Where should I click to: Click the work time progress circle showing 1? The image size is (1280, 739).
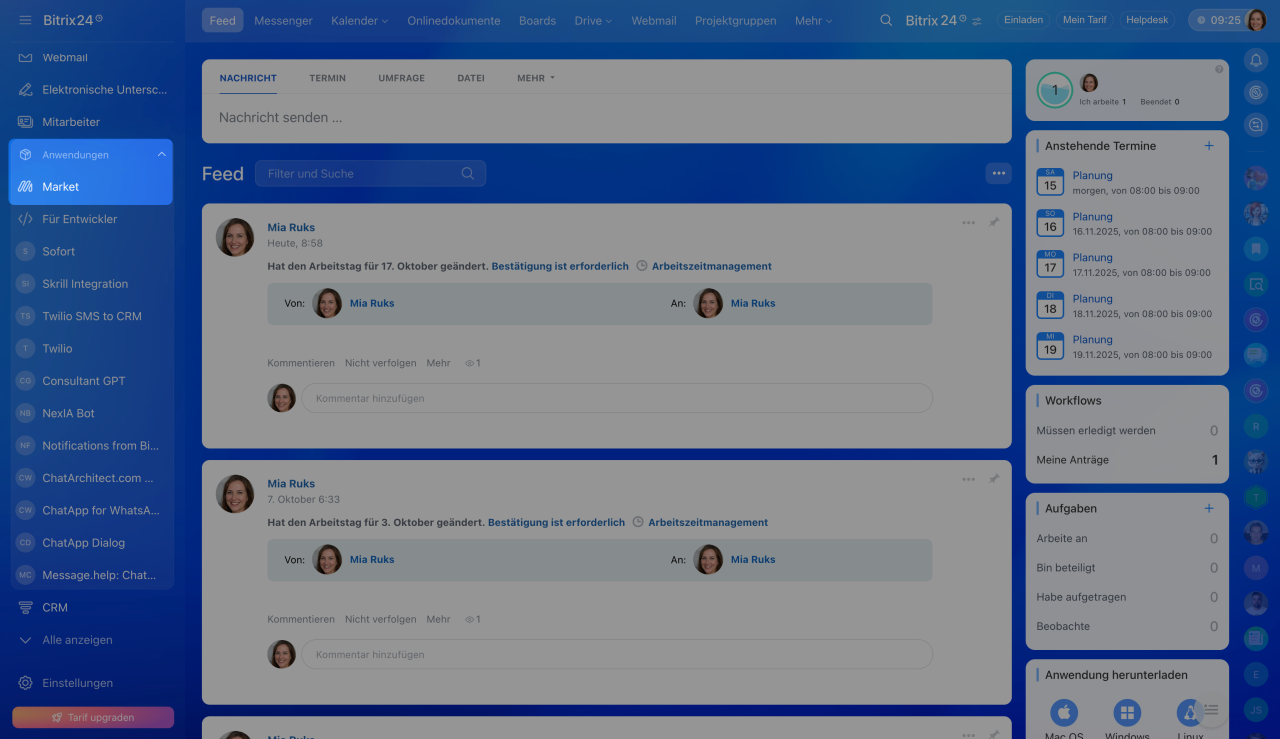pyautogui.click(x=1055, y=90)
